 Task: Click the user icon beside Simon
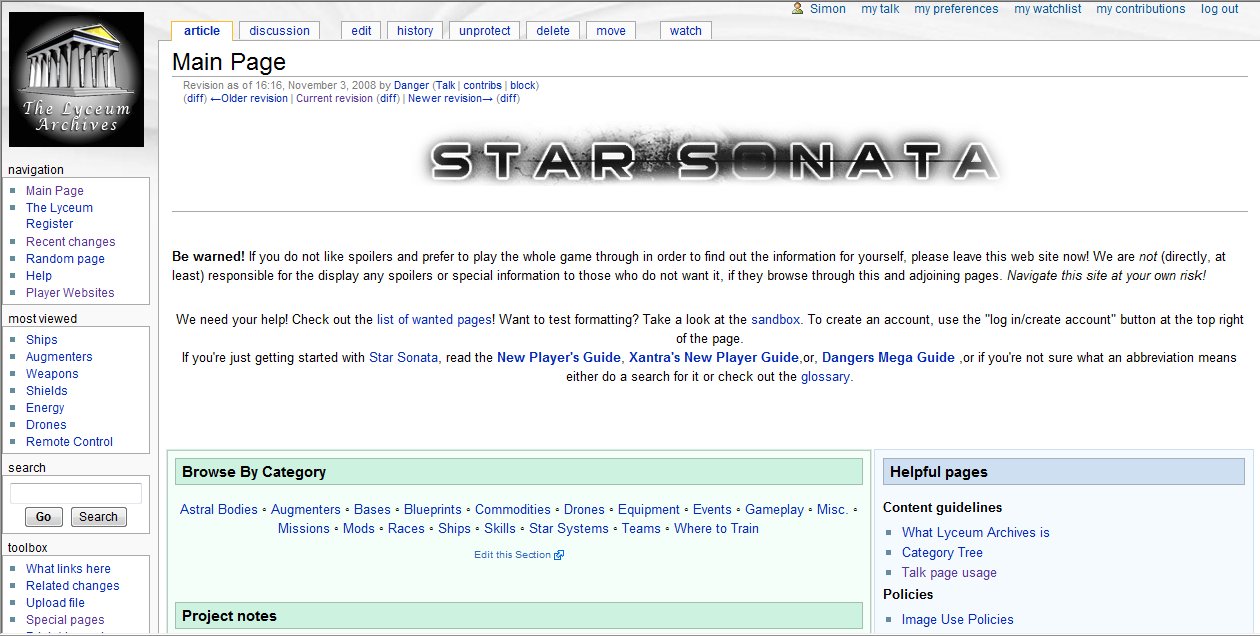coord(798,9)
